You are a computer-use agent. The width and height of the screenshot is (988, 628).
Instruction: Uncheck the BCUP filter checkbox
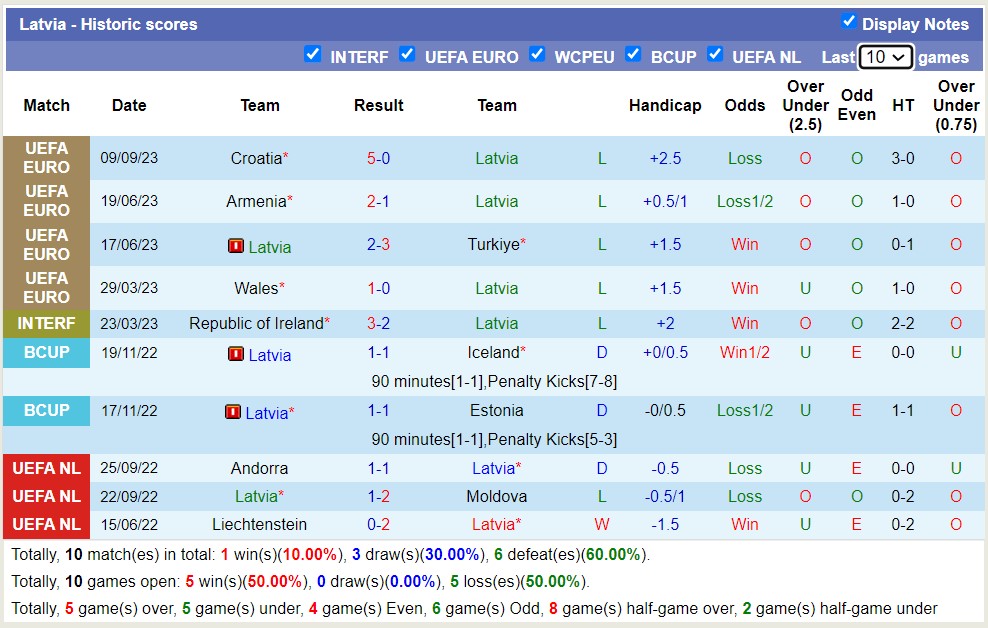633,55
